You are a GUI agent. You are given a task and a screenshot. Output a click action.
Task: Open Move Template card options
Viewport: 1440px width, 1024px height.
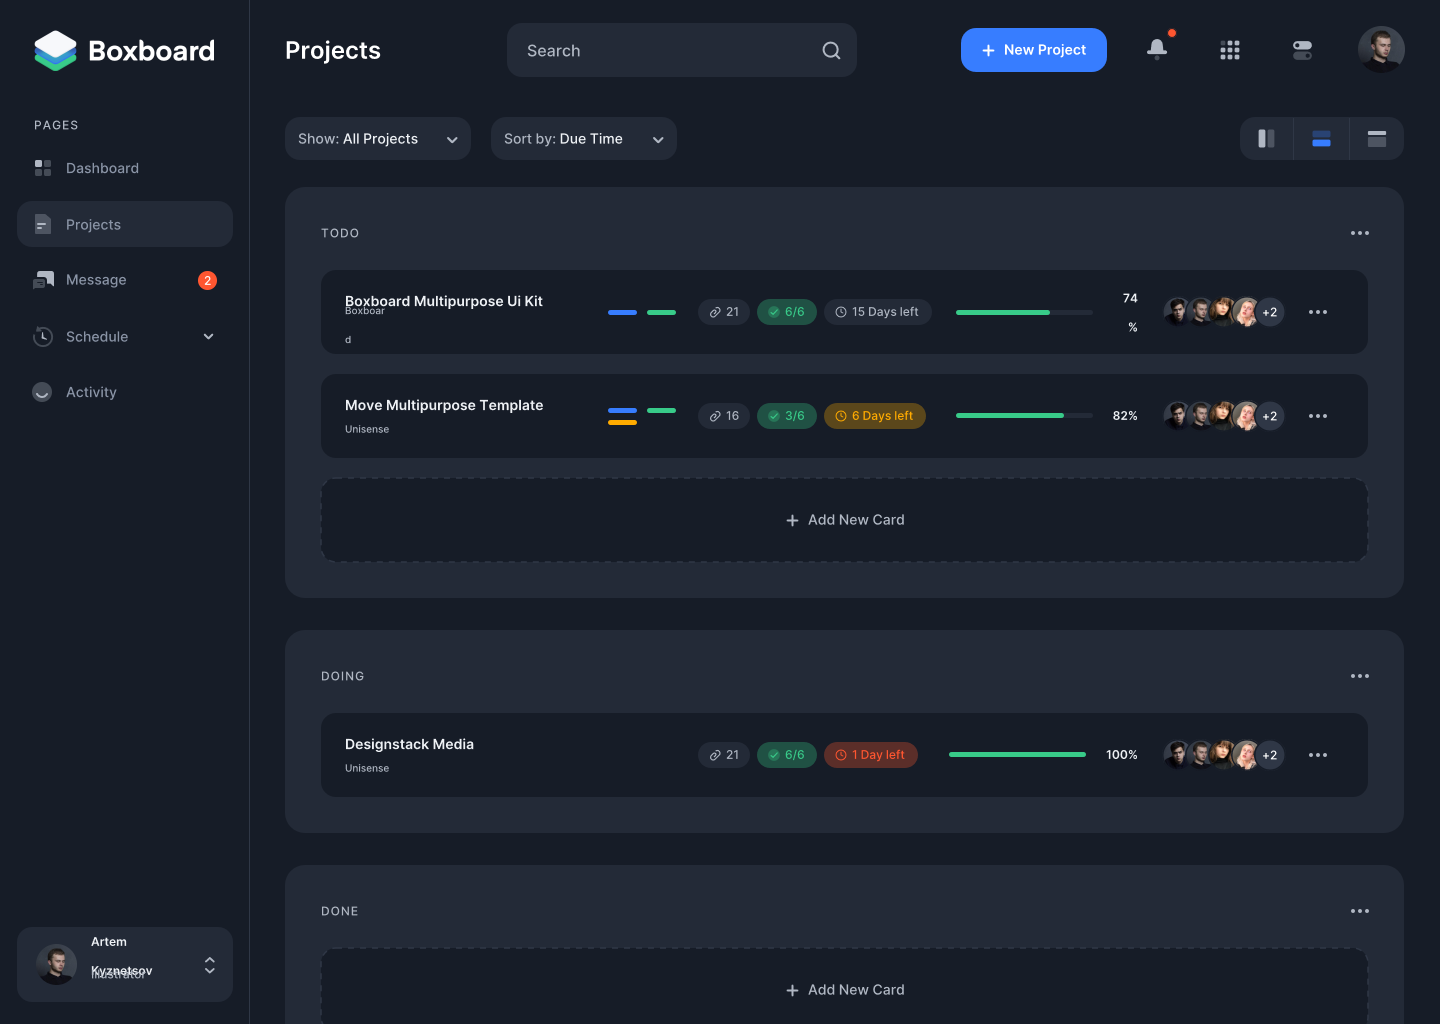coord(1318,416)
